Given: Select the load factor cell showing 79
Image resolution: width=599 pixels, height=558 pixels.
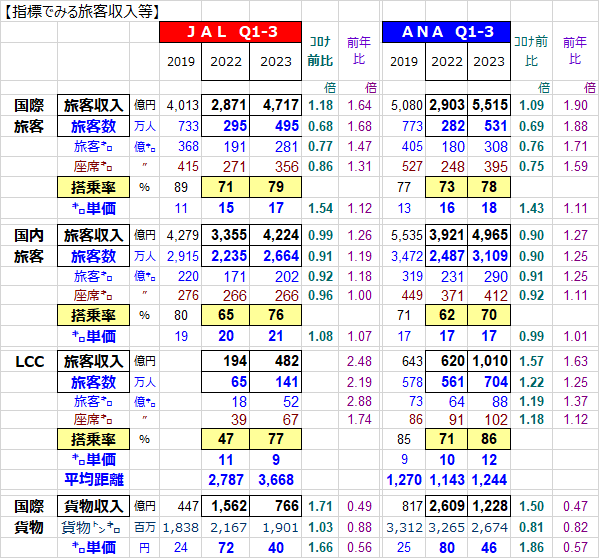Looking at the screenshot, I should [x=275, y=187].
